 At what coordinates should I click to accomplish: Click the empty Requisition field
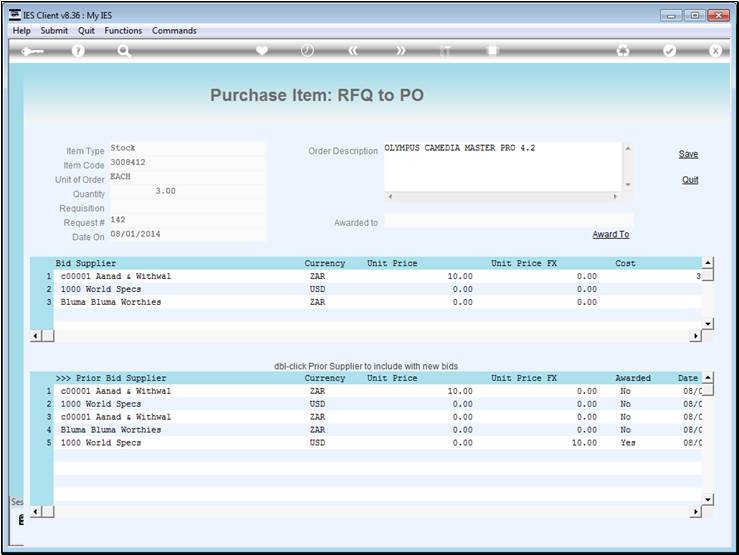coord(188,205)
